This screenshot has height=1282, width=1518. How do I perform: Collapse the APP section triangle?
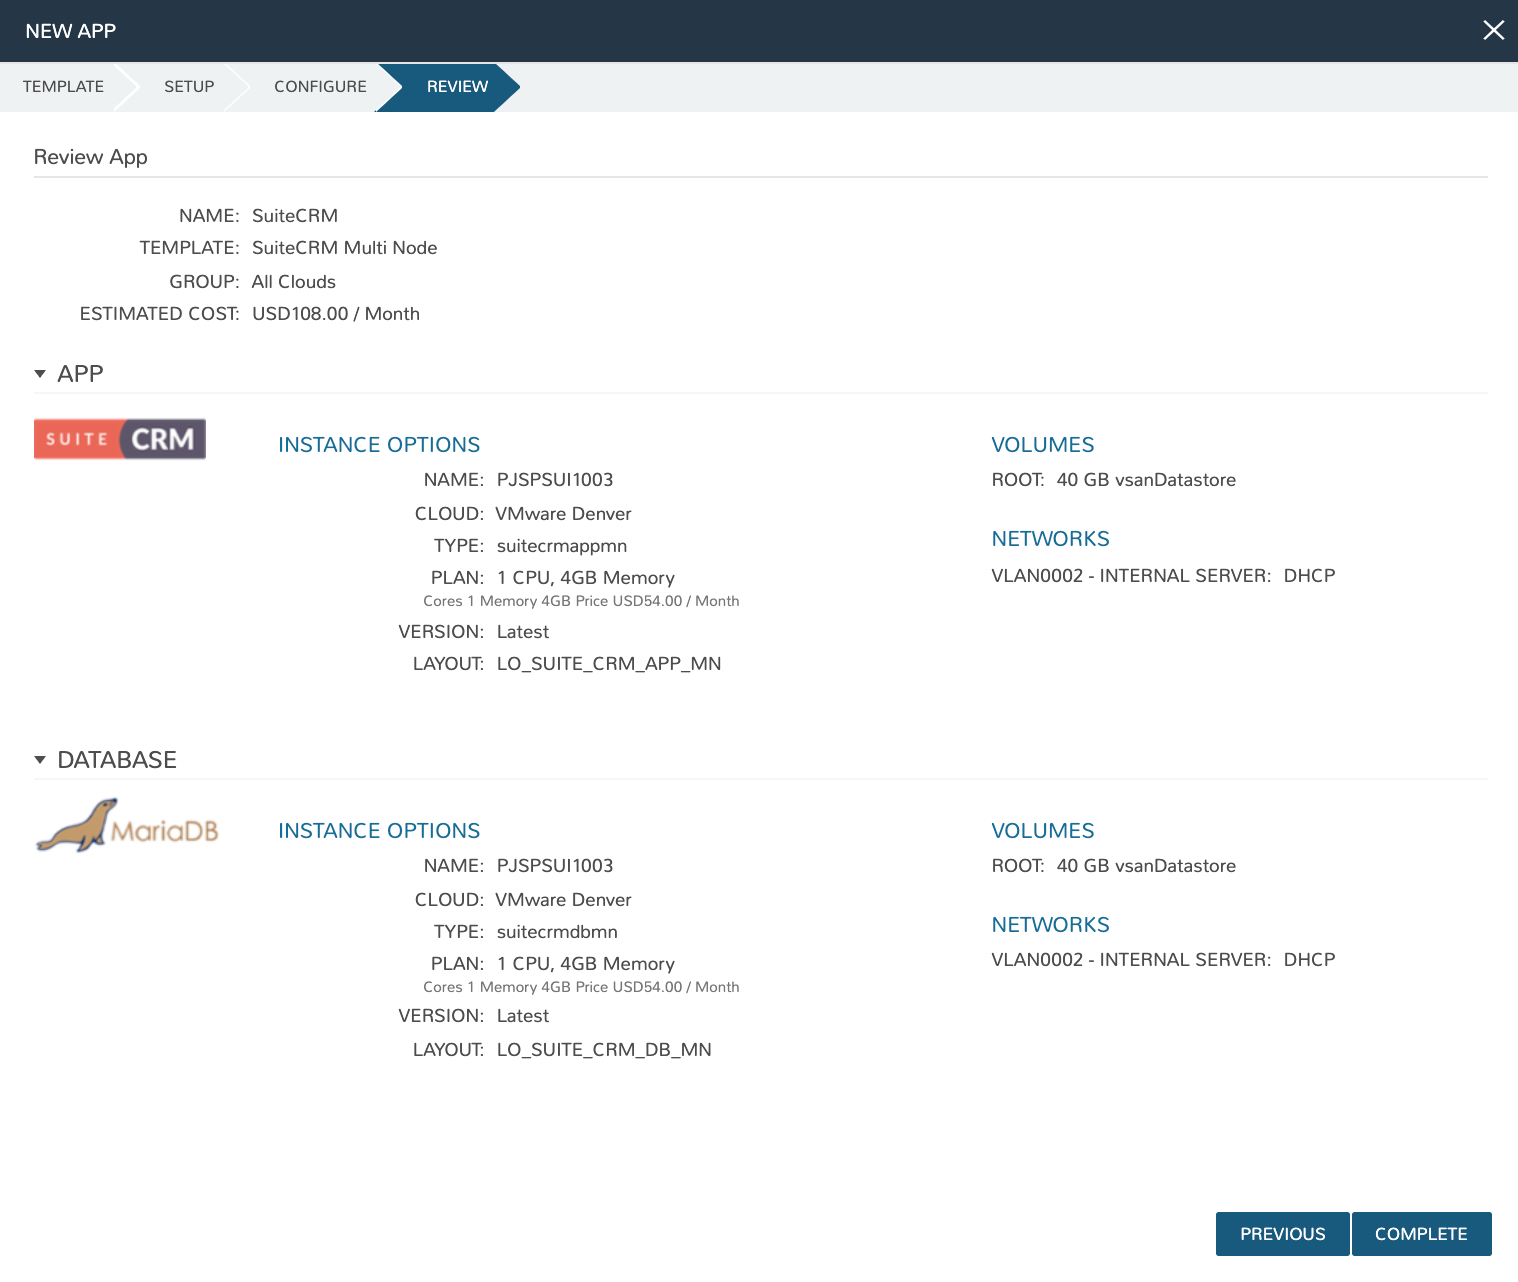click(x=40, y=374)
